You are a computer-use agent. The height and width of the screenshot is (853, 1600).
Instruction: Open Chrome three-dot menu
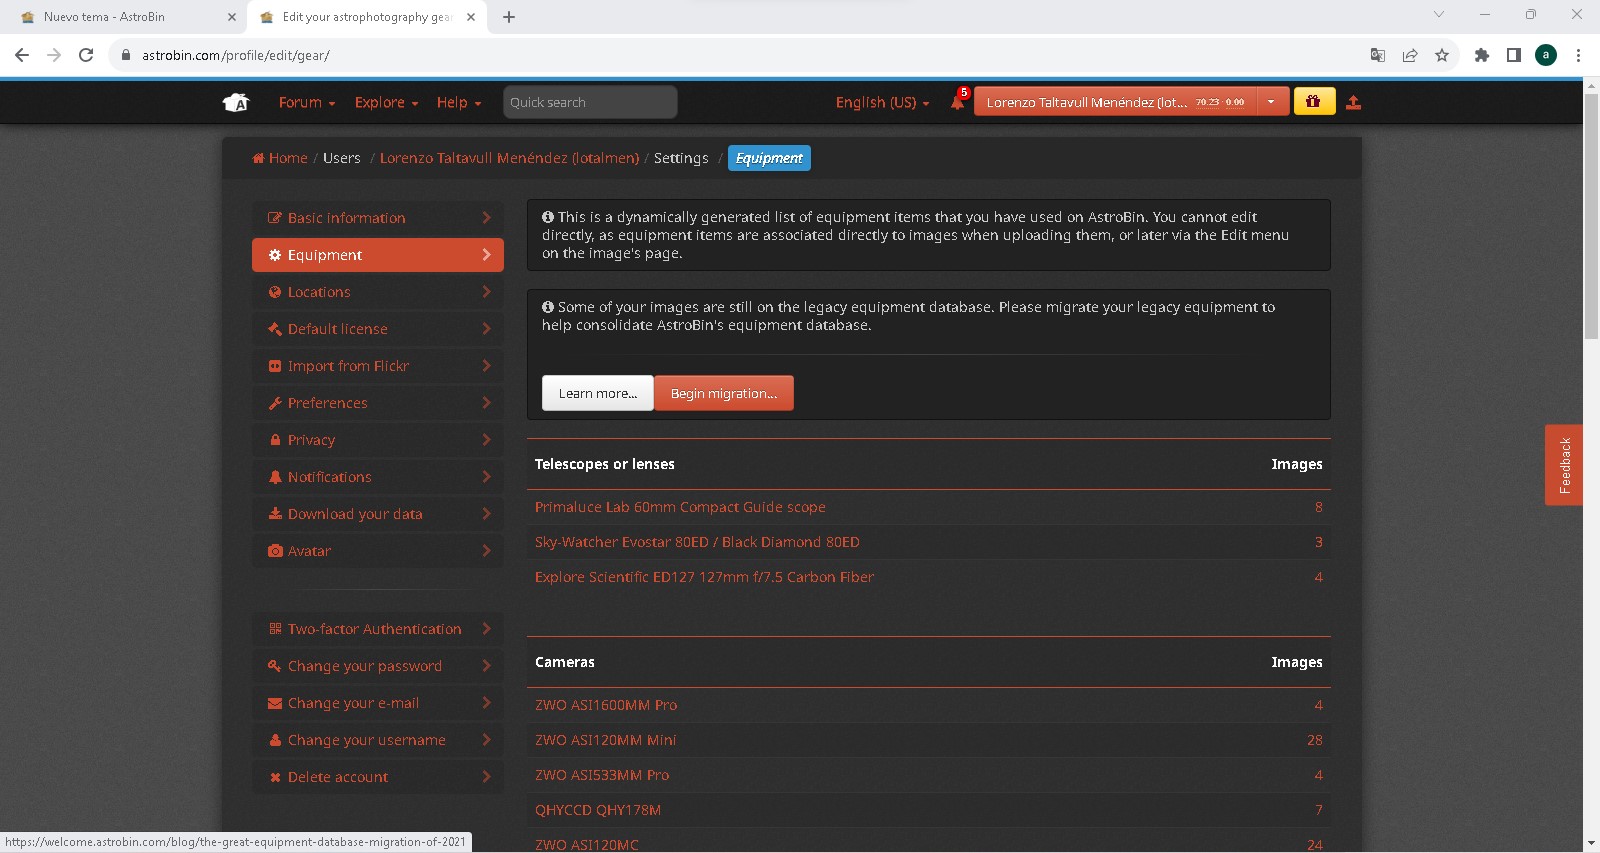click(x=1578, y=55)
